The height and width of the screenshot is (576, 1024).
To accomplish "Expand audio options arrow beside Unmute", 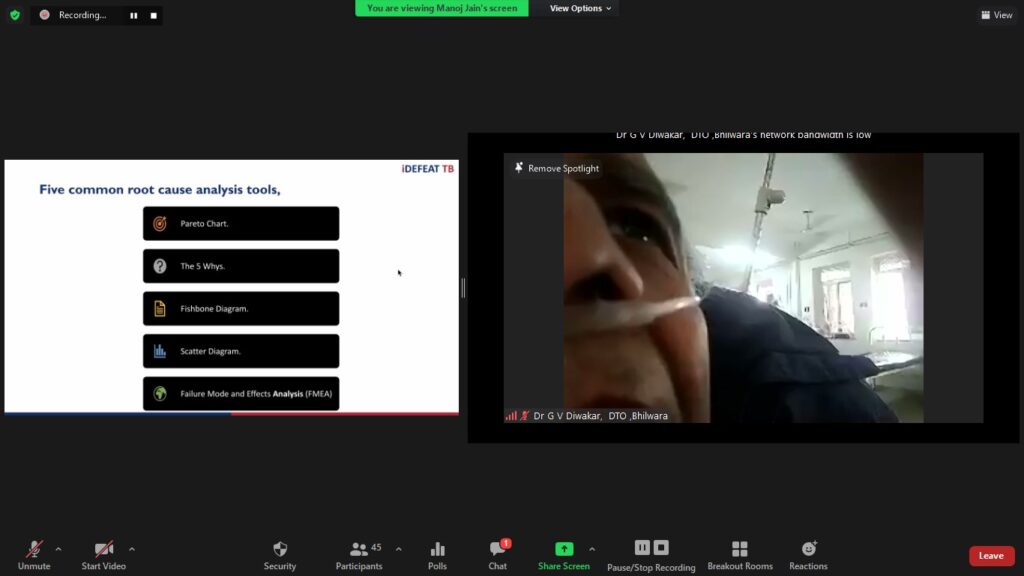I will pos(58,548).
